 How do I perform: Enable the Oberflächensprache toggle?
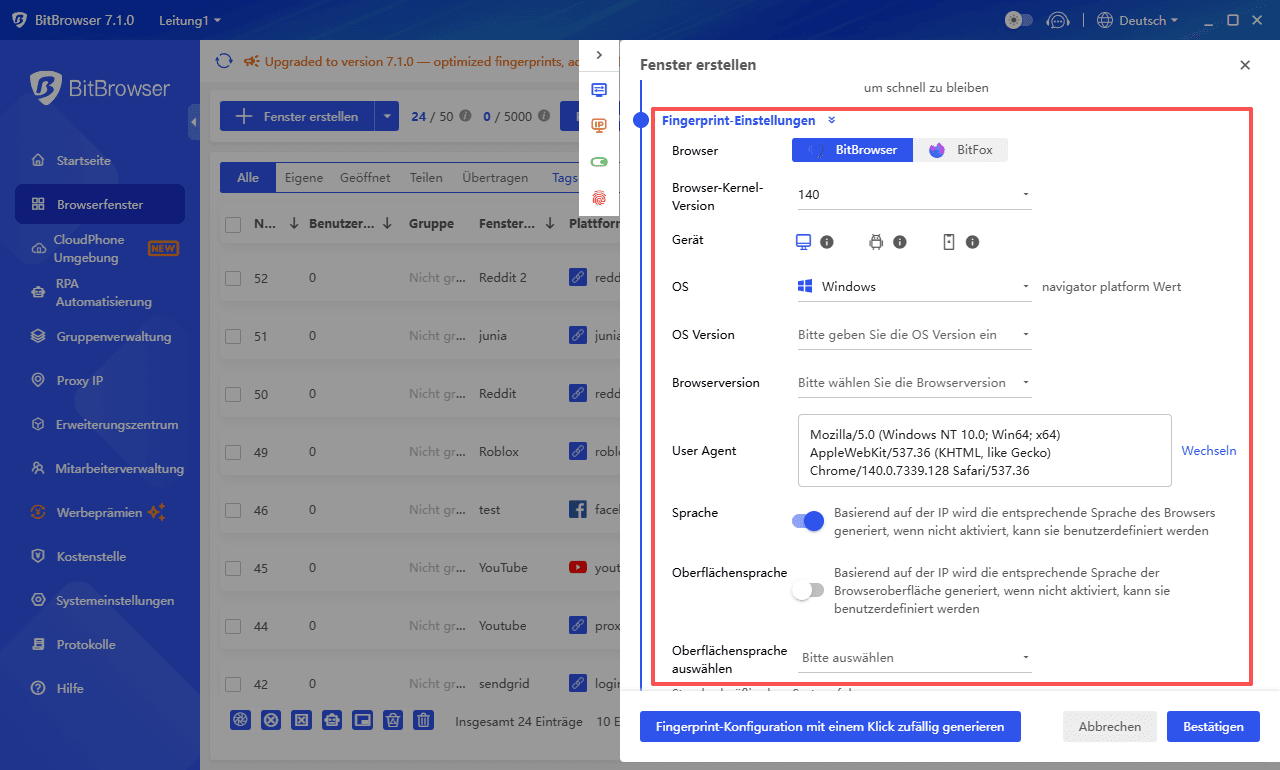807,590
